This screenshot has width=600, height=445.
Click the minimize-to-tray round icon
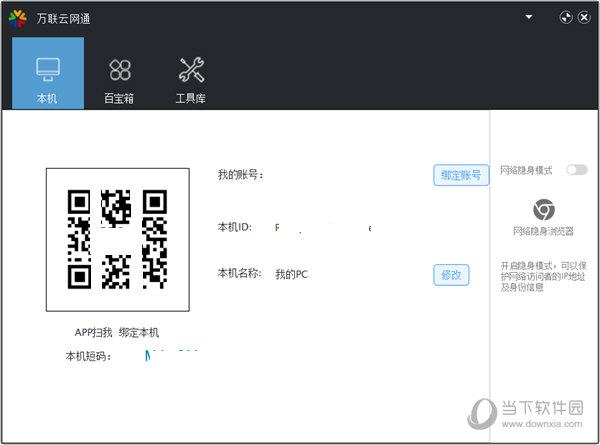[x=566, y=17]
